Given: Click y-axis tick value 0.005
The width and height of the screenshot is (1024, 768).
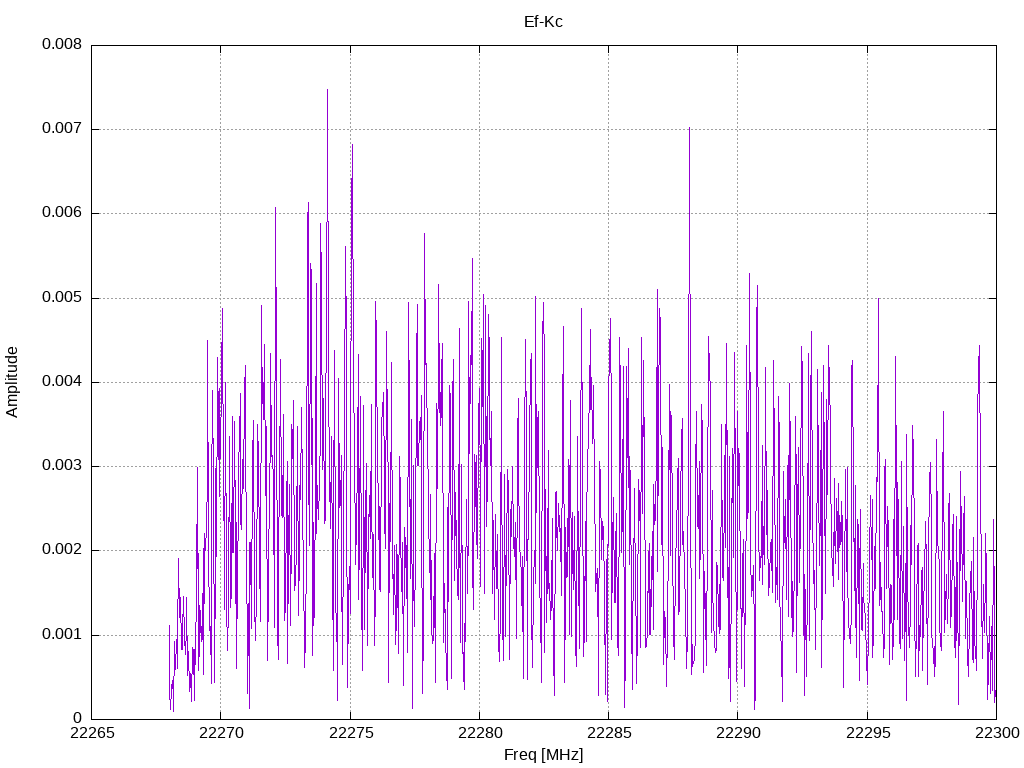Looking at the screenshot, I should (x=62, y=298).
